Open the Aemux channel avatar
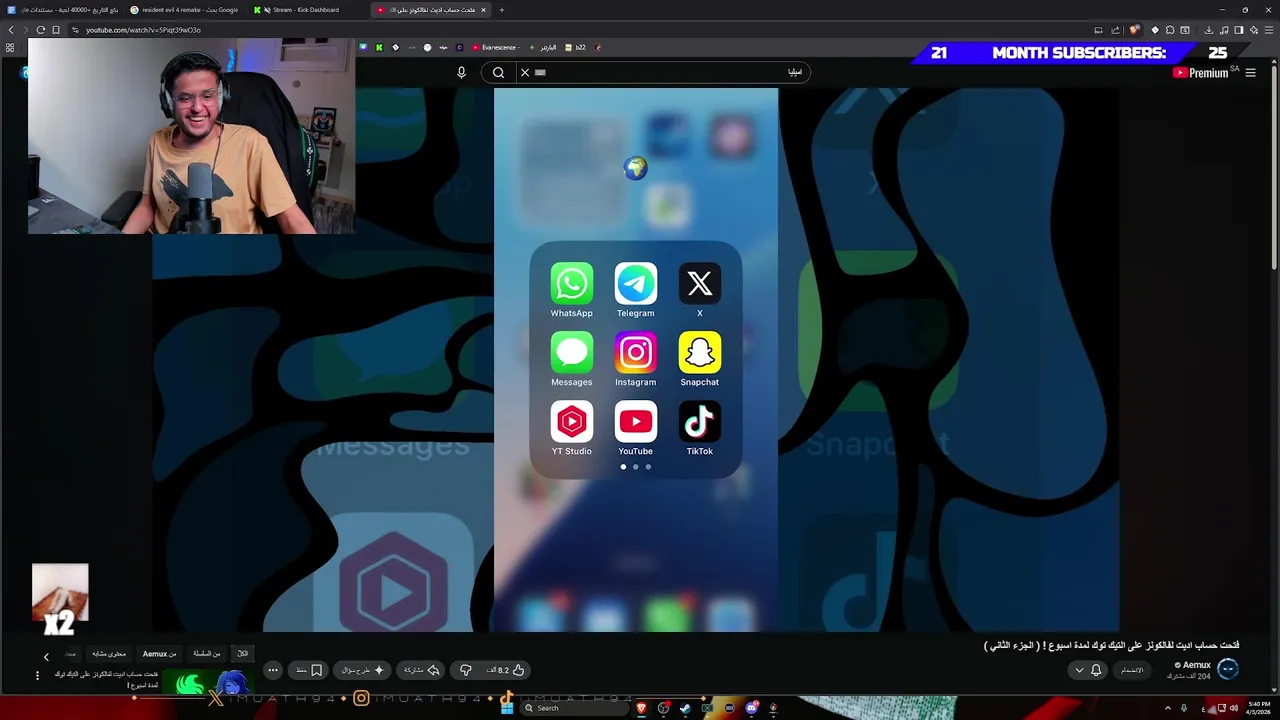1280x720 pixels. 1228,670
